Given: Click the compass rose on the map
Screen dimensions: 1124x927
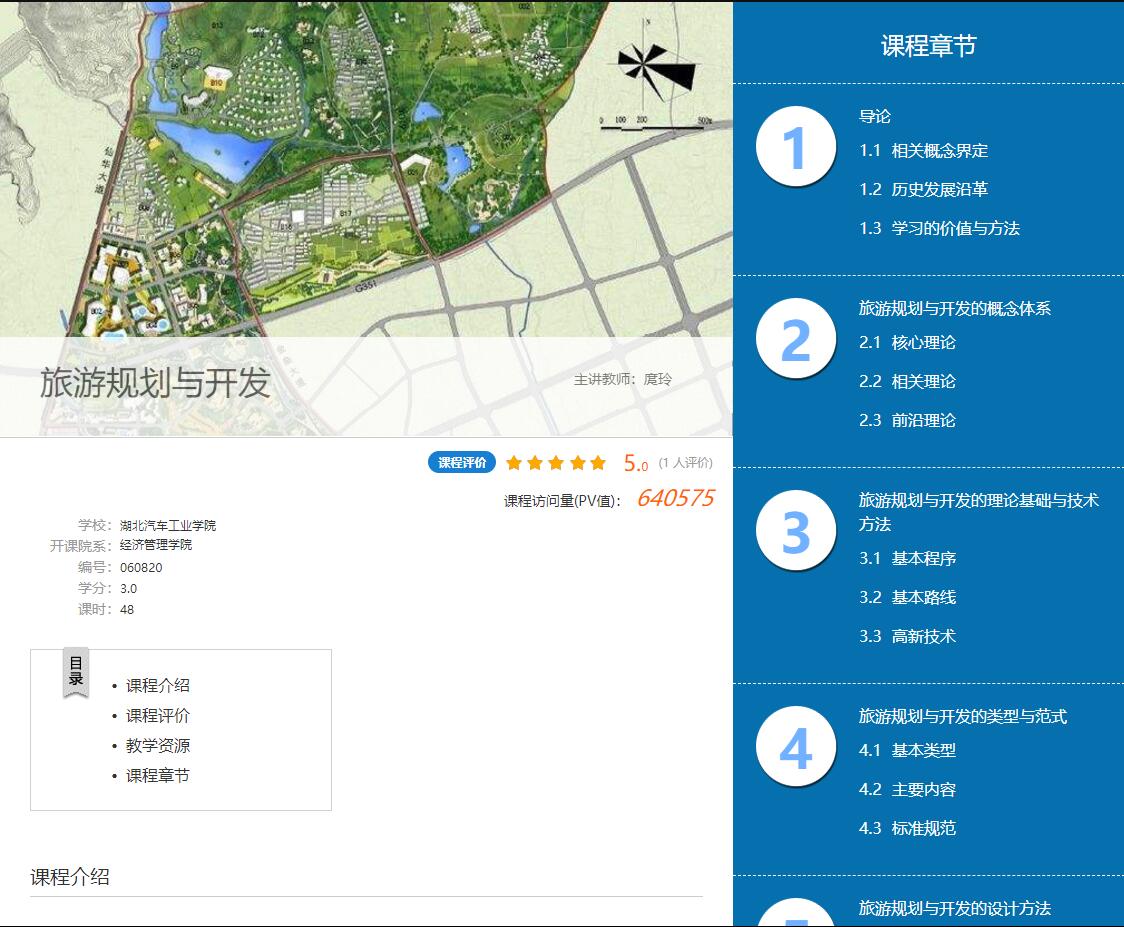Looking at the screenshot, I should pyautogui.click(x=655, y=68).
